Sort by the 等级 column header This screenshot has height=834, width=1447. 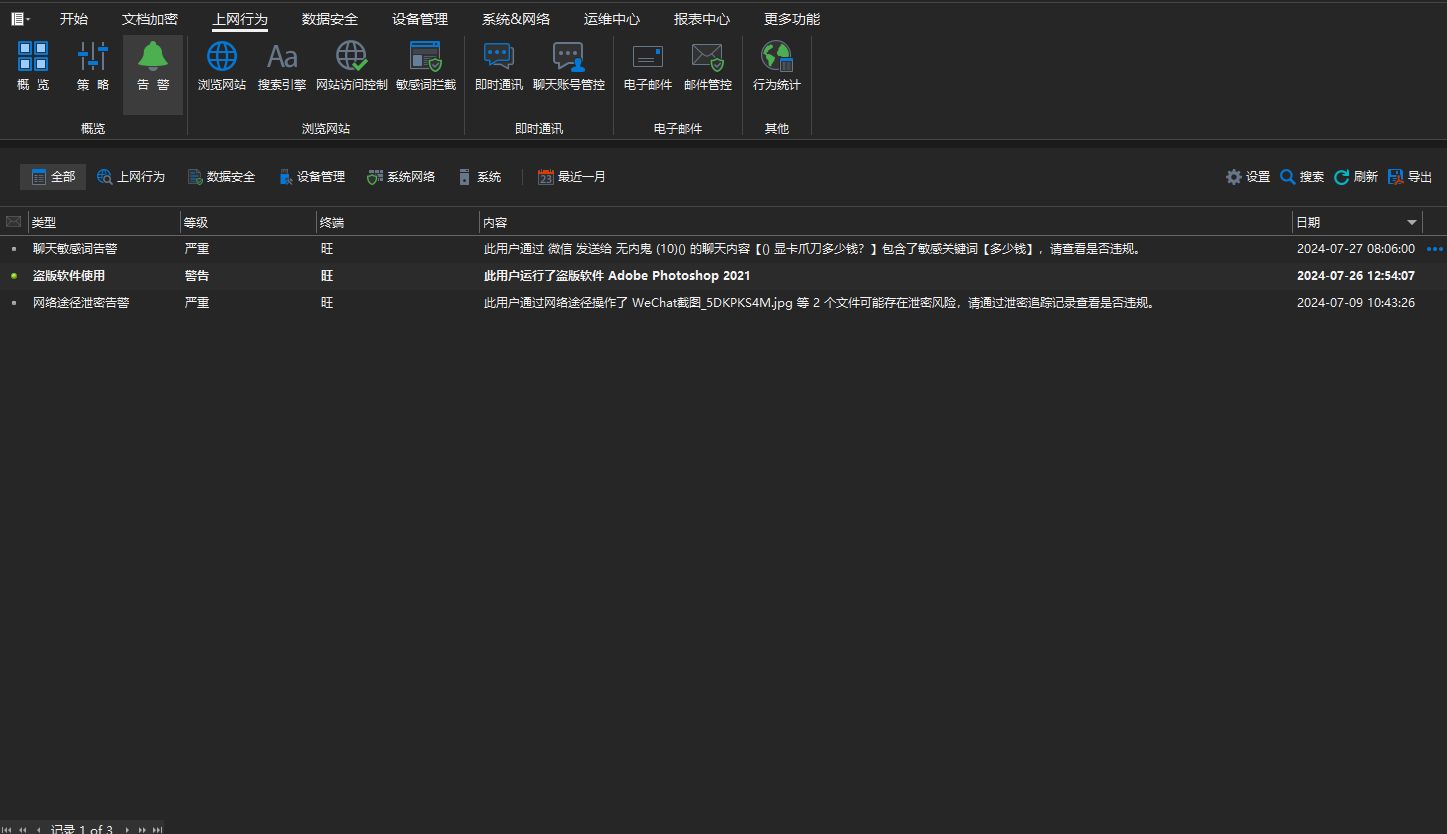[248, 222]
